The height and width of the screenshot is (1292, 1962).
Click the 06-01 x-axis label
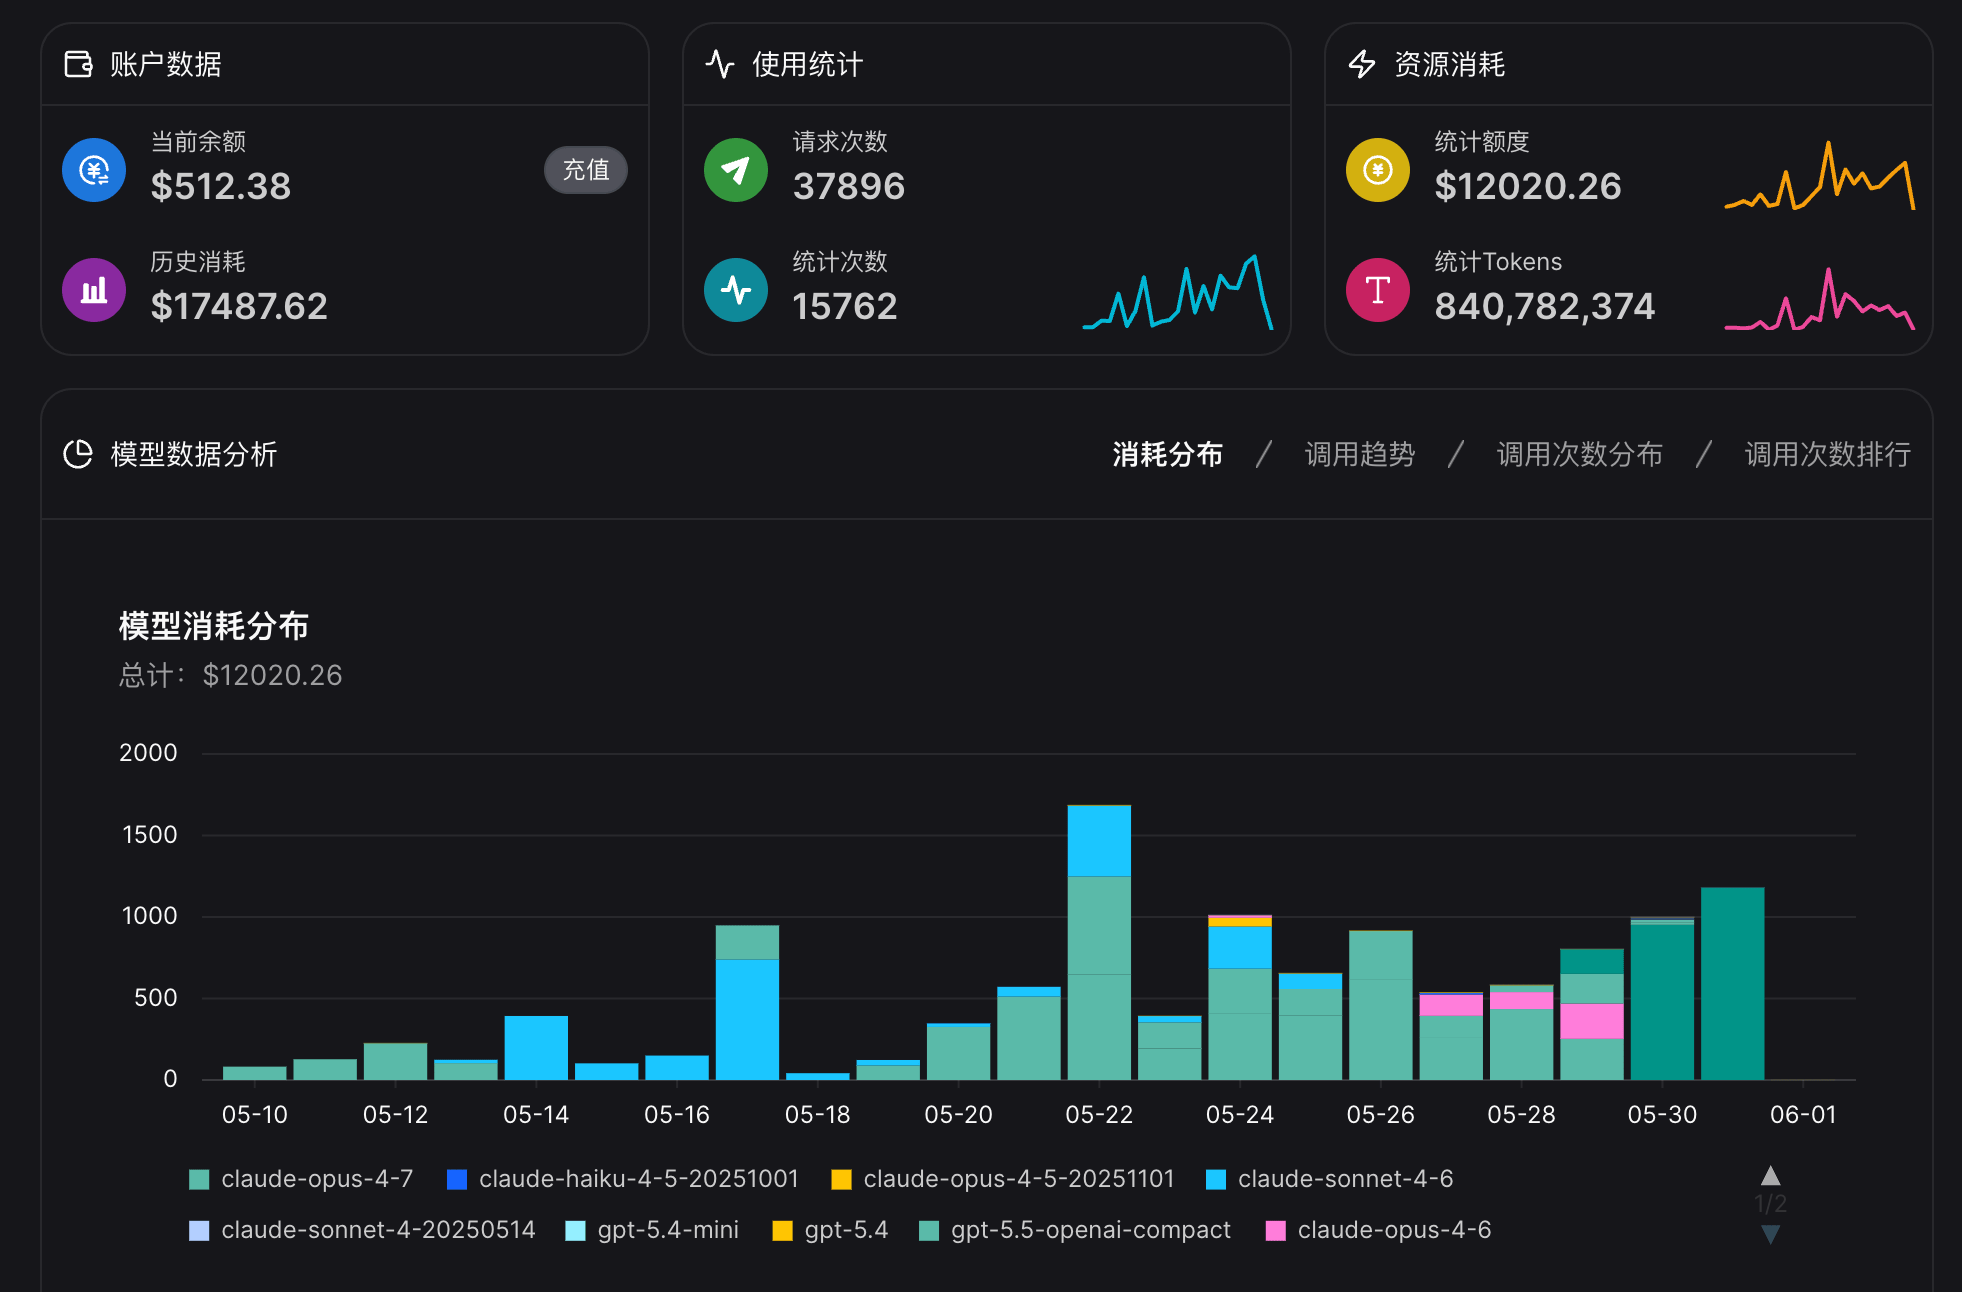(x=1803, y=1115)
